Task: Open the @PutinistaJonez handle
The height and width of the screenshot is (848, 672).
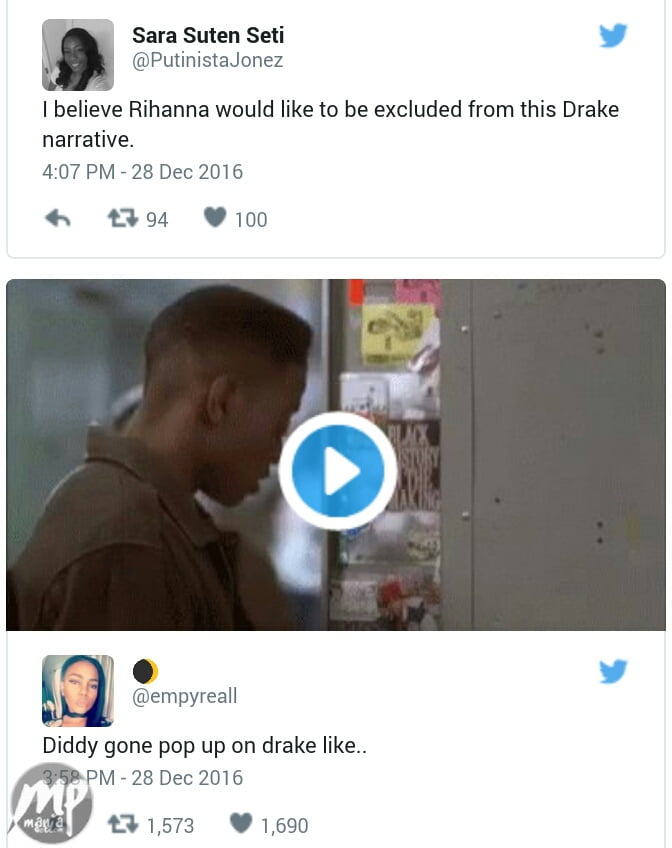Action: [208, 60]
